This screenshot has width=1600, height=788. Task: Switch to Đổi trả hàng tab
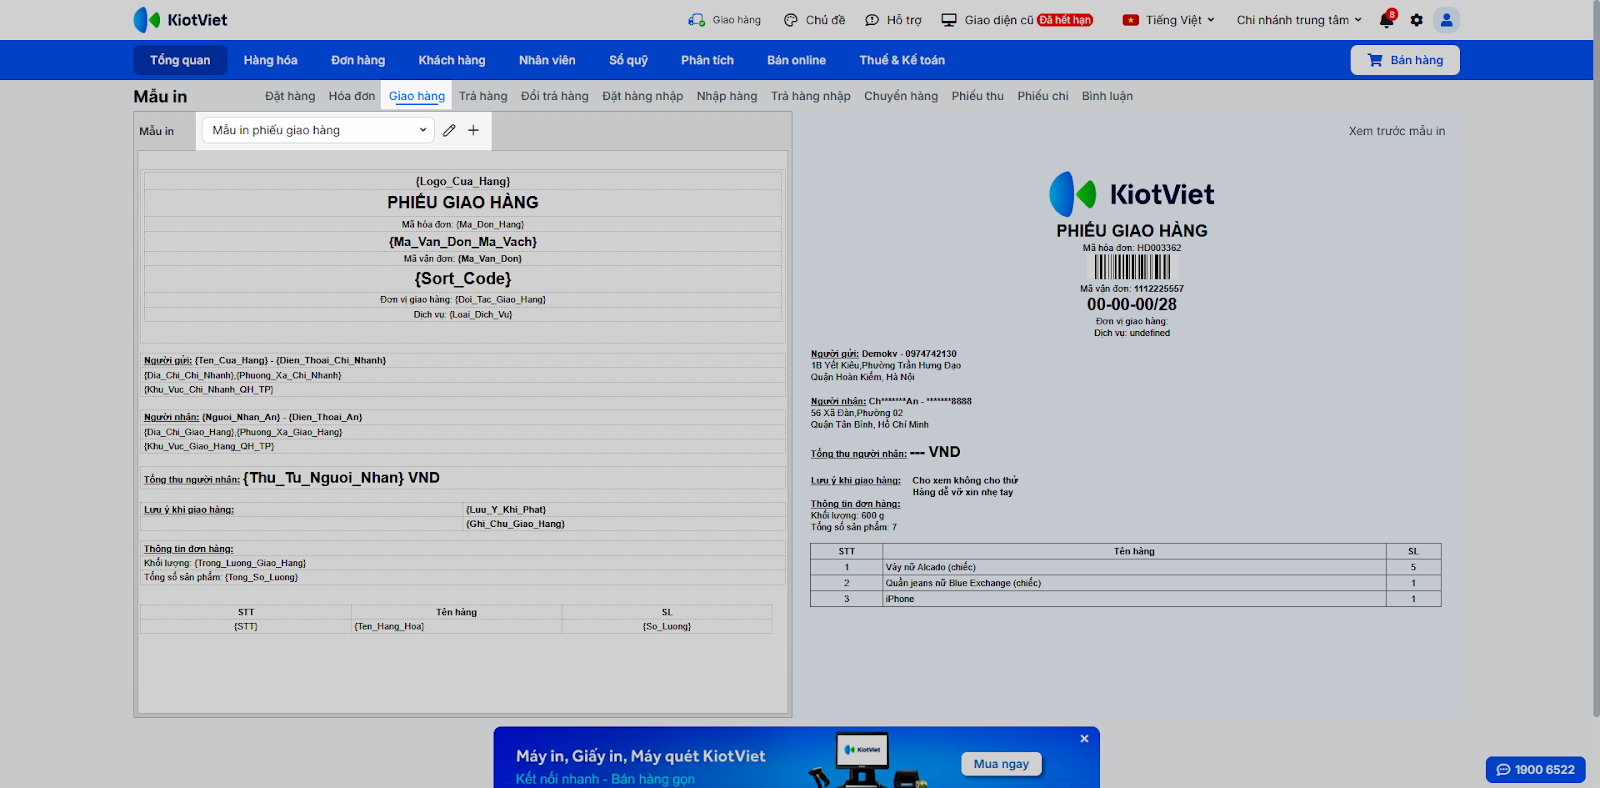coord(555,96)
